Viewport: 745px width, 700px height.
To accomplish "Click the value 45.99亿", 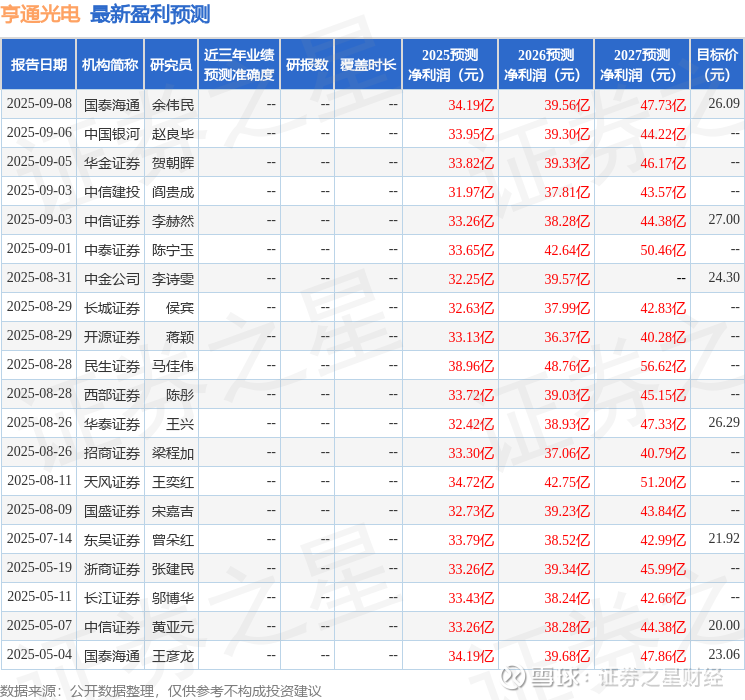I will coord(663,569).
